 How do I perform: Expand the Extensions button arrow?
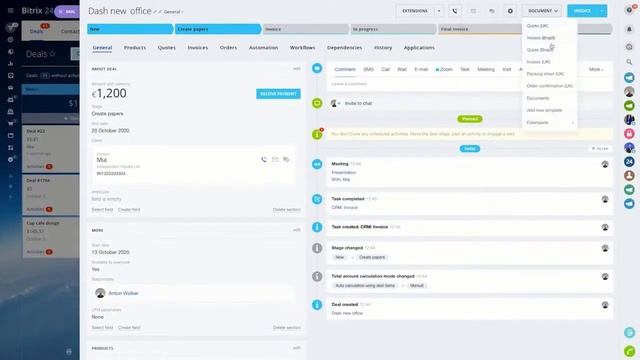[x=439, y=11]
